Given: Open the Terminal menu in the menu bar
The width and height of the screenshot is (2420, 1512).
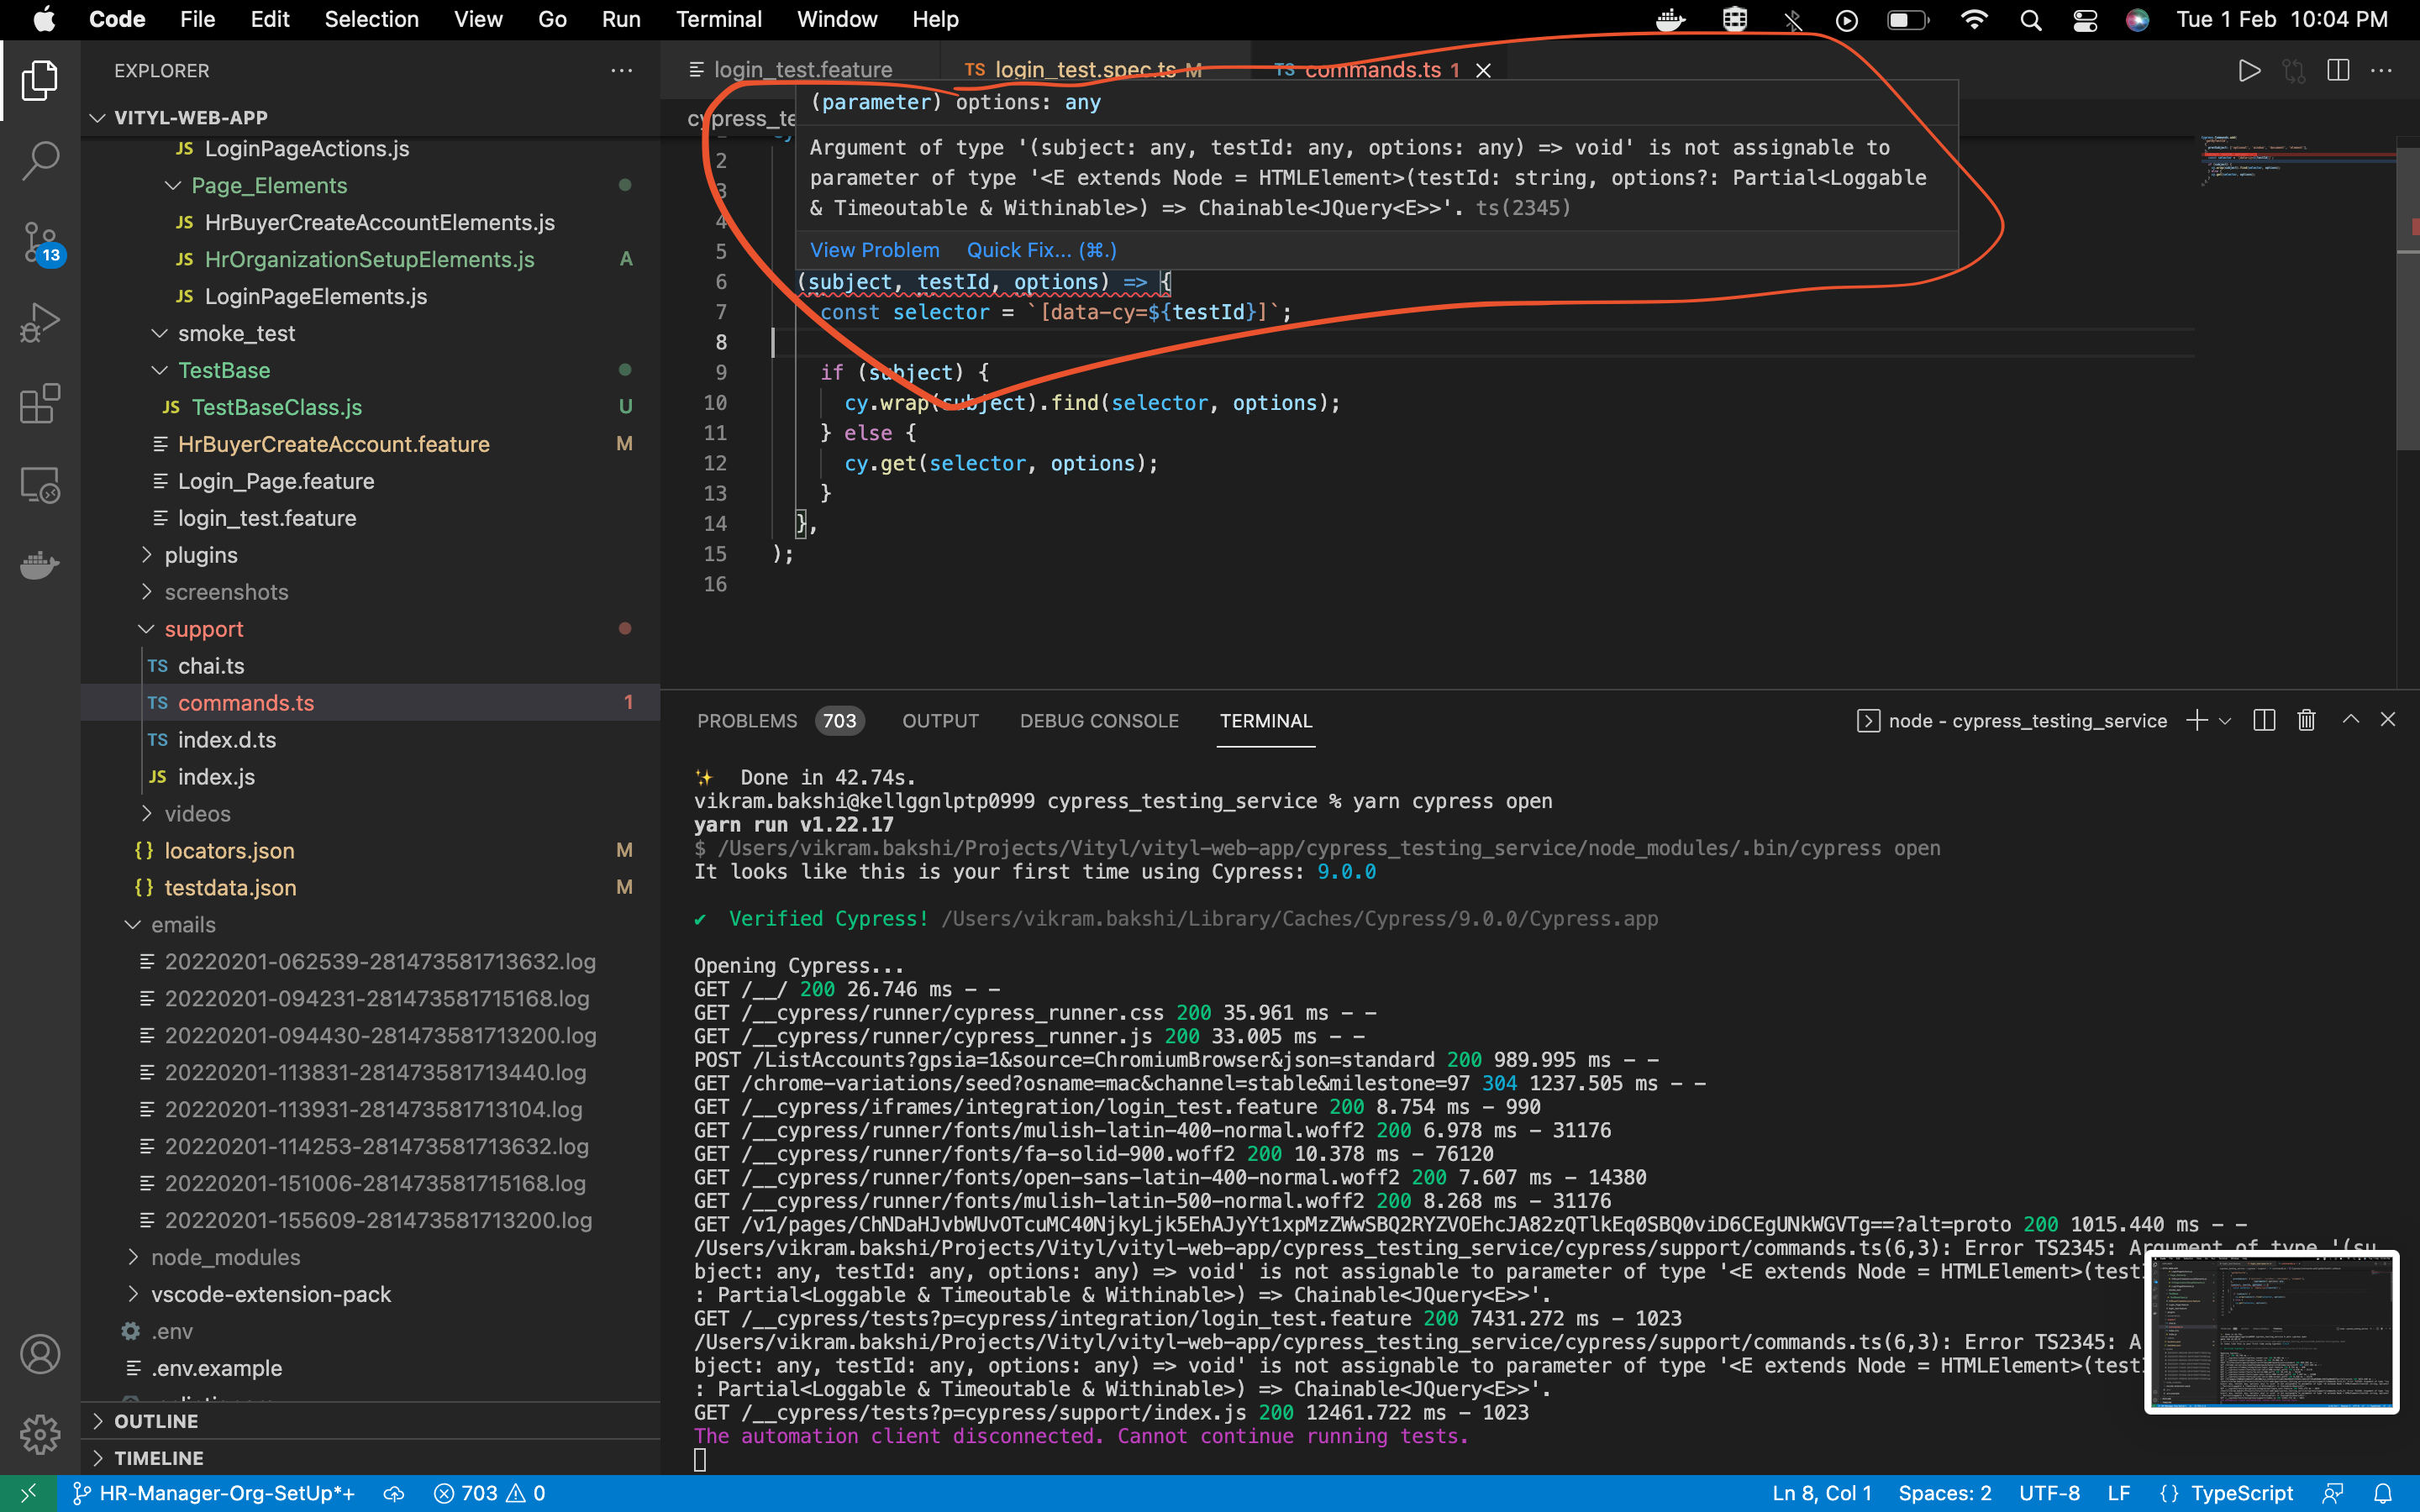Looking at the screenshot, I should (718, 19).
